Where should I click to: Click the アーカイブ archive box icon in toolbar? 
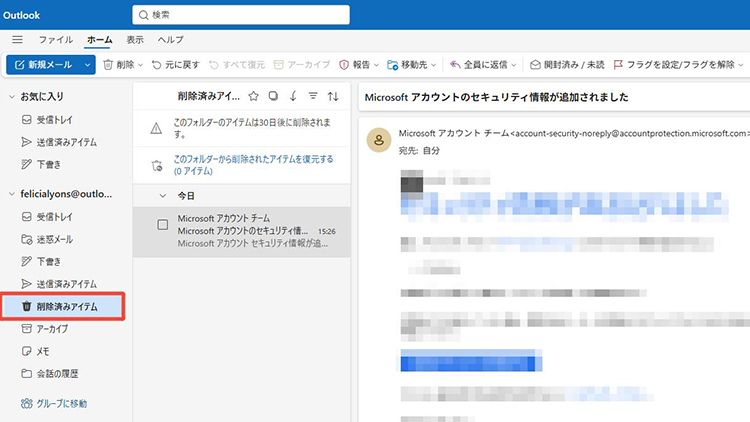278,65
